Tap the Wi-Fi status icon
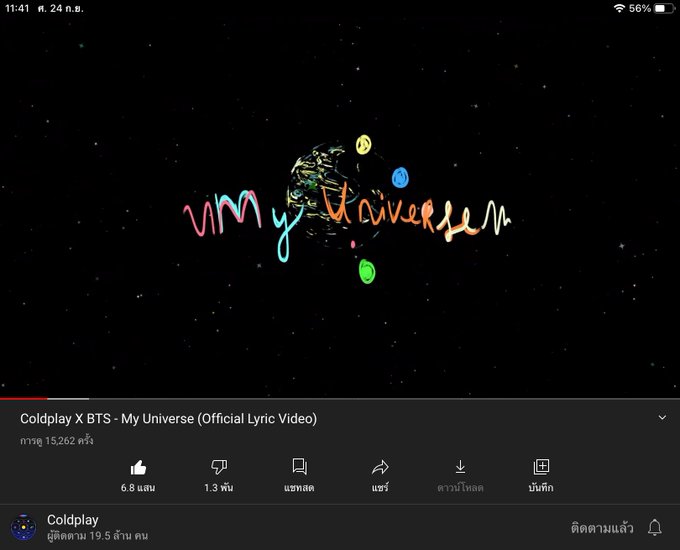 click(619, 8)
